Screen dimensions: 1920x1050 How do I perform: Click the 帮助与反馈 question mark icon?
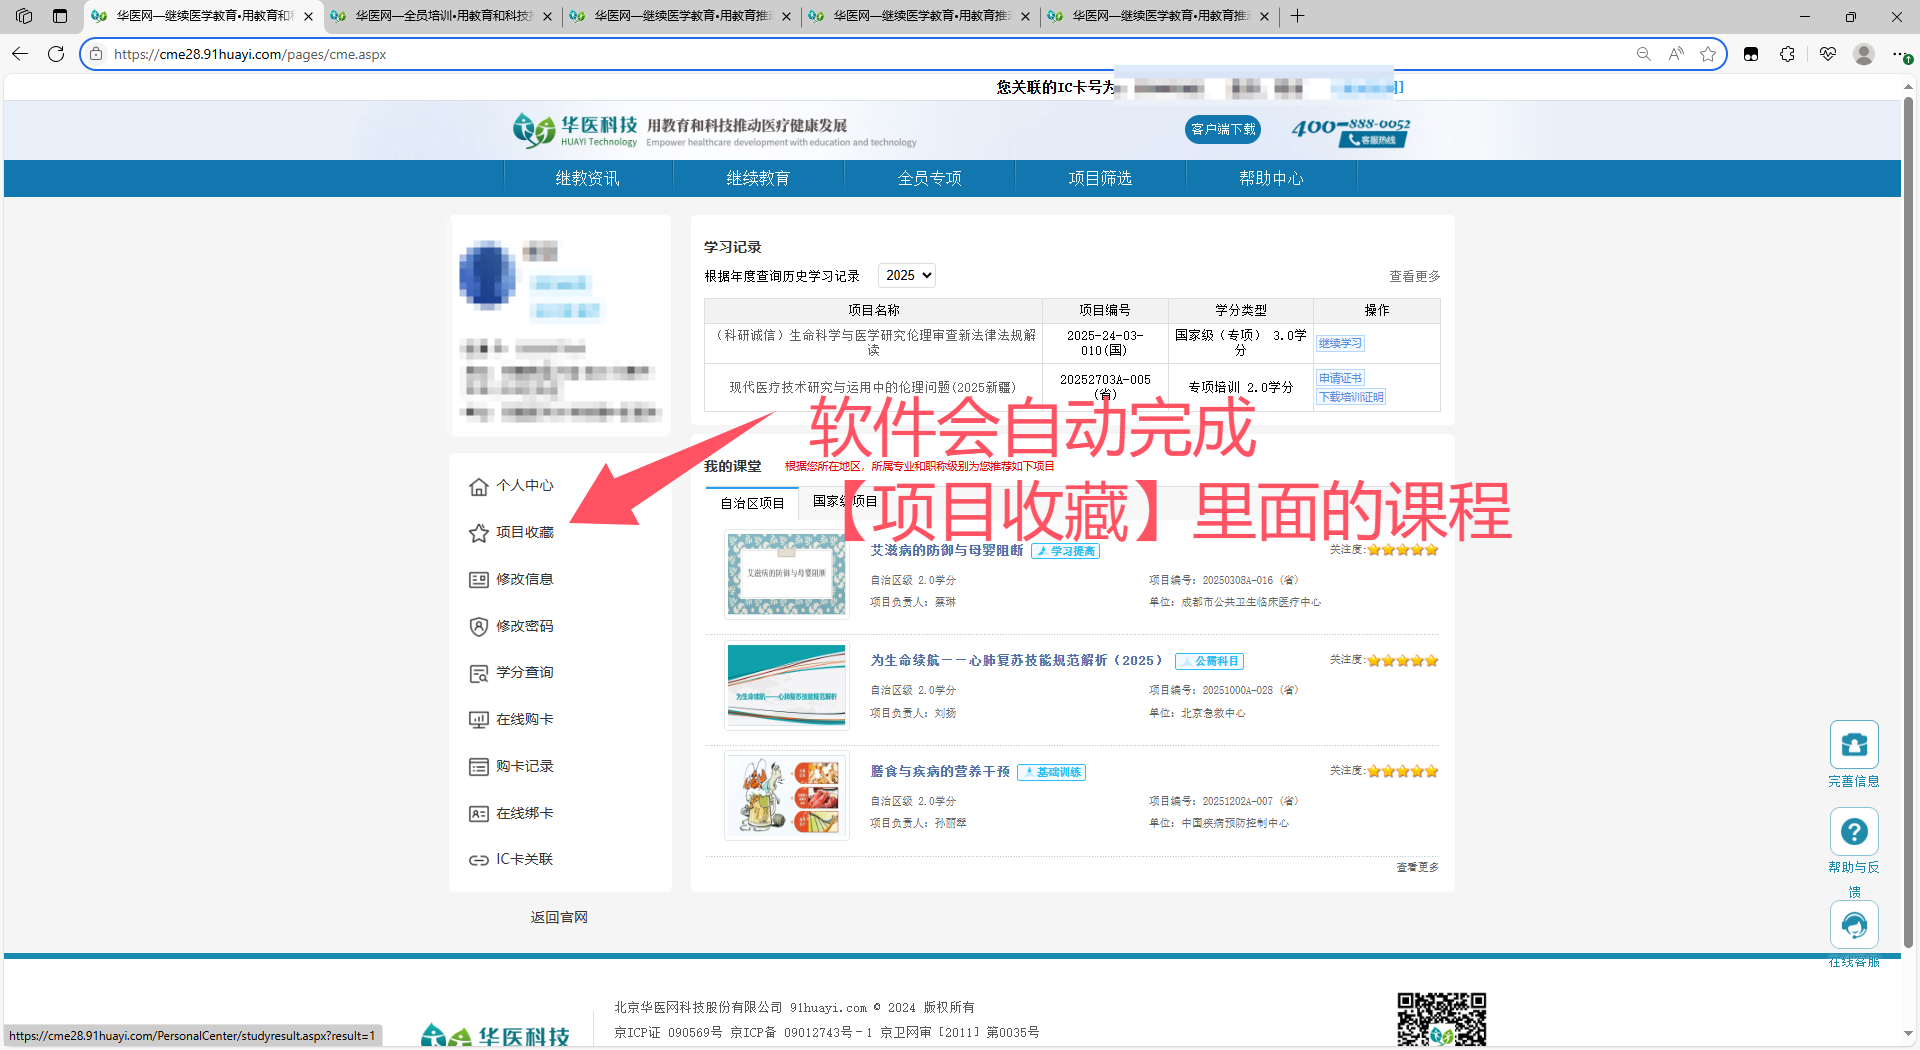click(x=1854, y=832)
